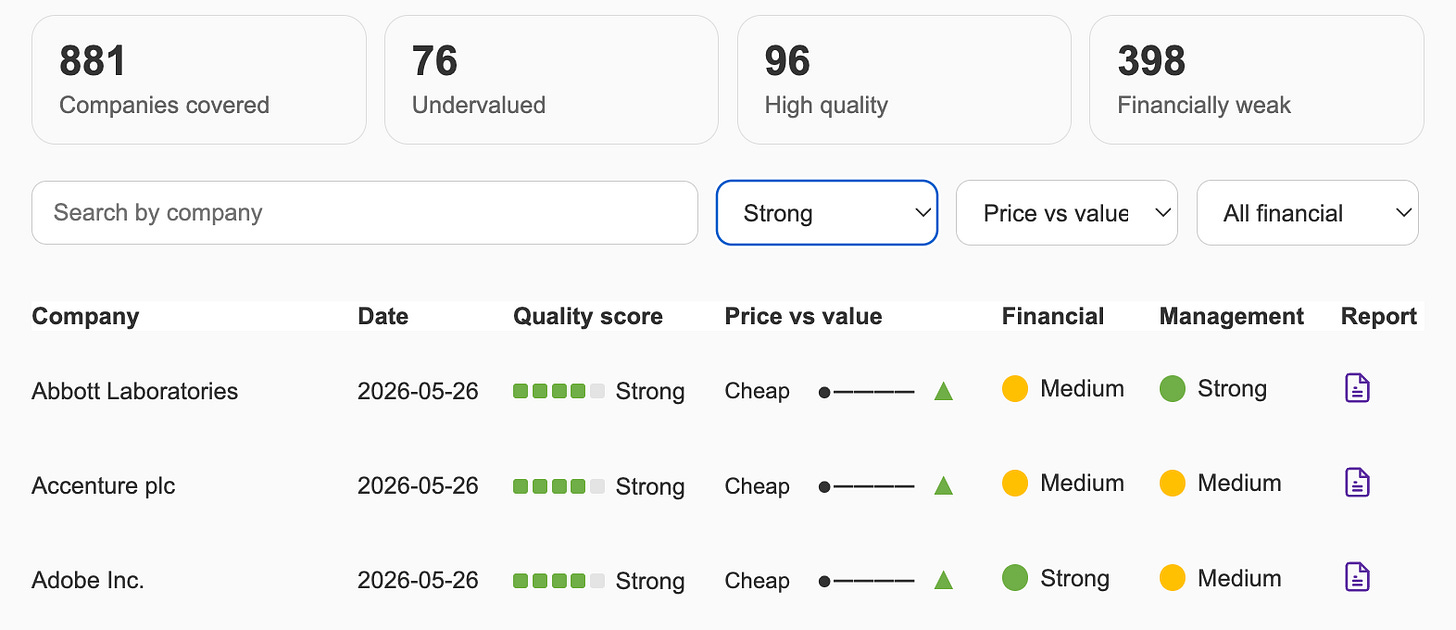
Task: Open the Price vs value filter dropdown
Action: pos(1067,213)
